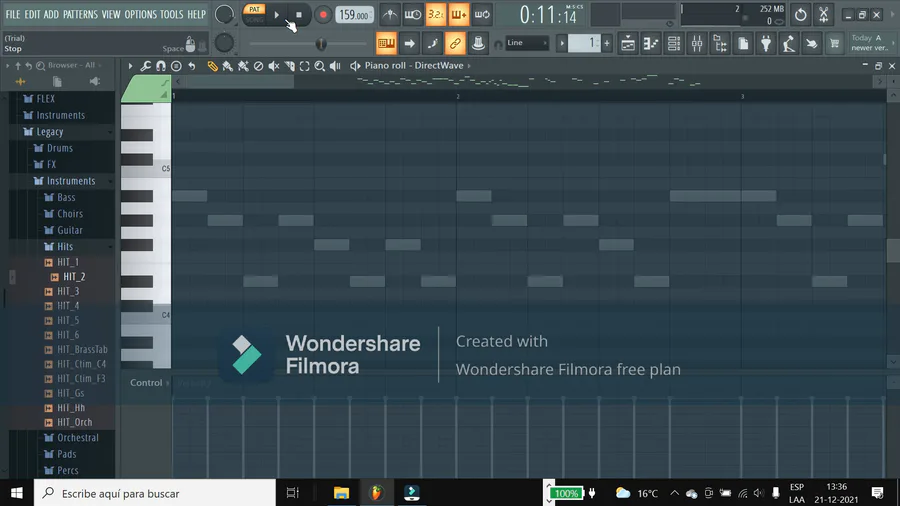Expand the Drums folder
The image size is (900, 506).
(60, 148)
